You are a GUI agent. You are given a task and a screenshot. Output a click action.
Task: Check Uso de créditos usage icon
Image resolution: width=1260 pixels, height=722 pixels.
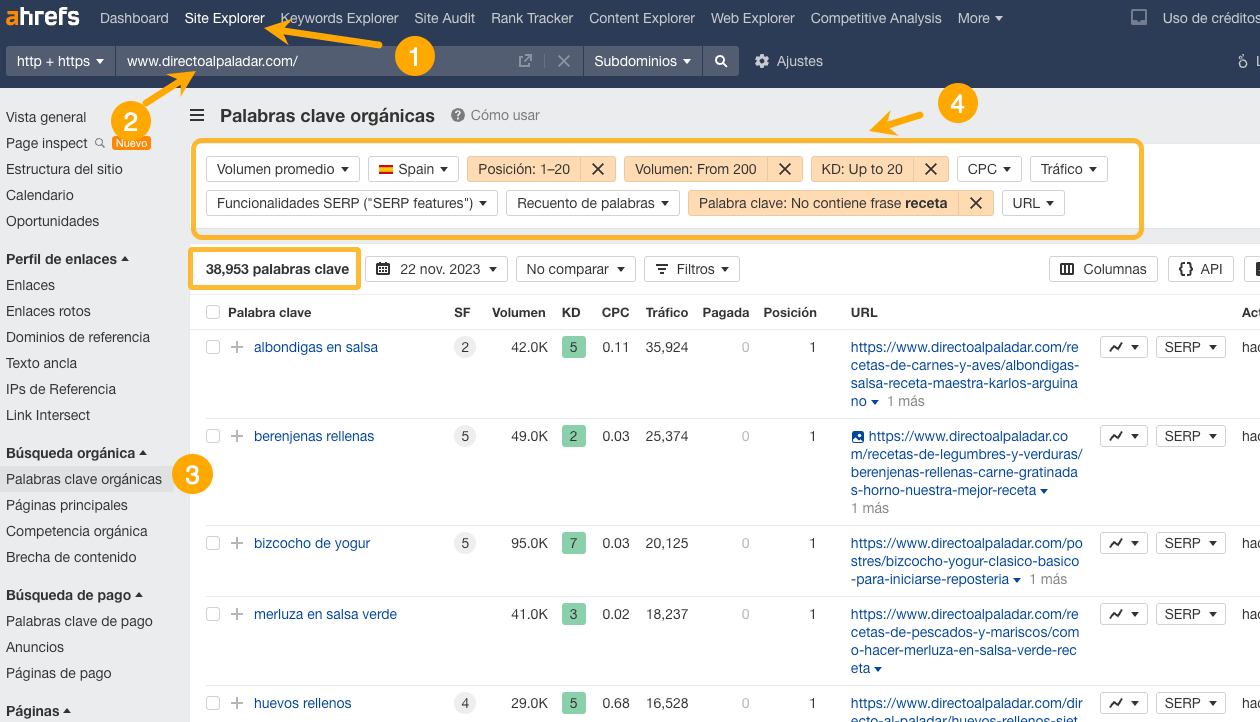pyautogui.click(x=1138, y=17)
